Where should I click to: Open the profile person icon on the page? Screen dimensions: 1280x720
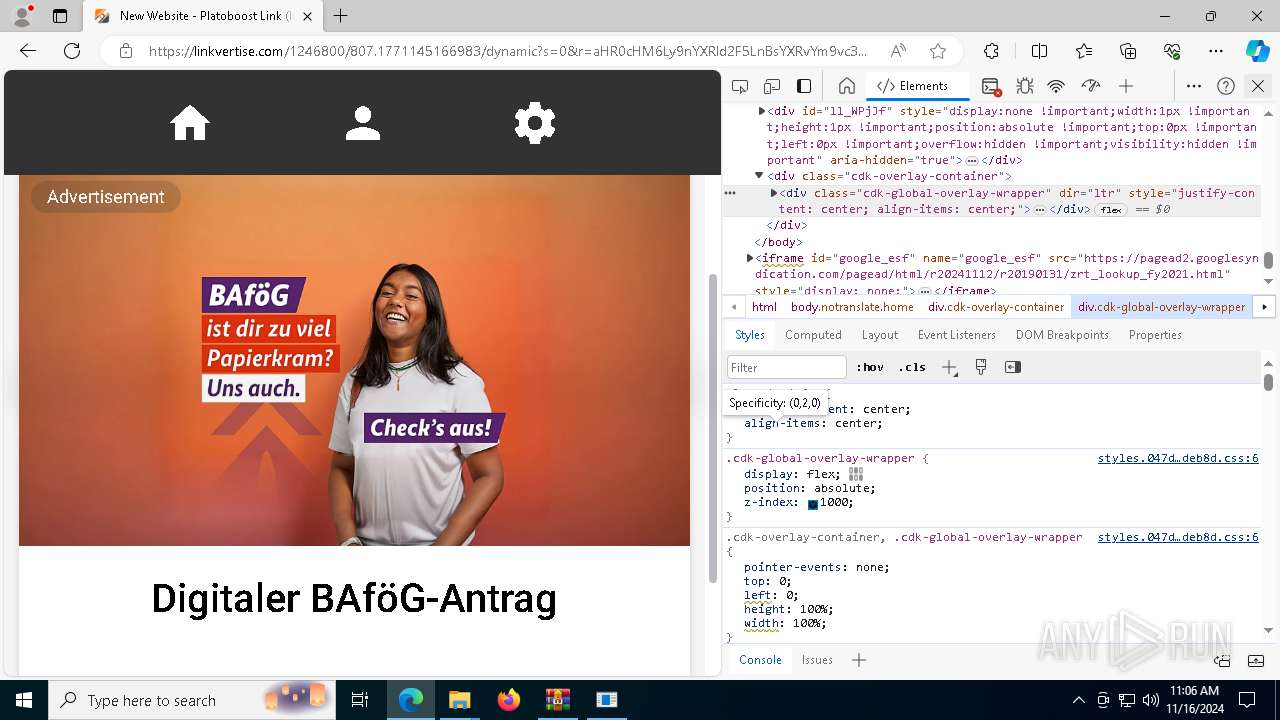(x=363, y=123)
